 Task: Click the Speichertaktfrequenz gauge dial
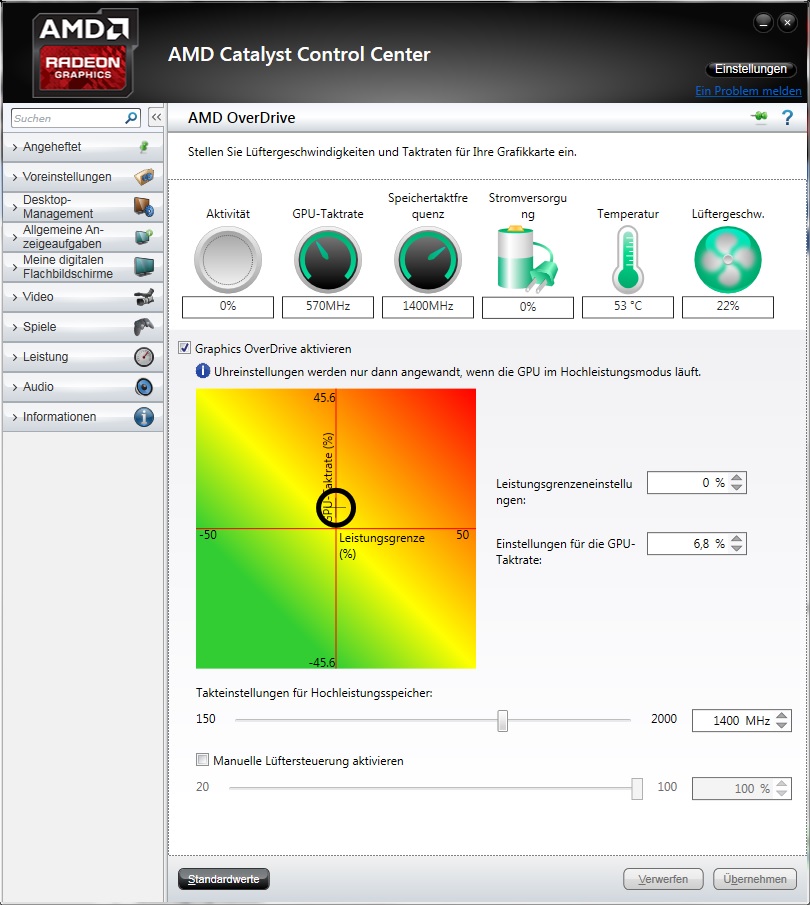point(428,260)
